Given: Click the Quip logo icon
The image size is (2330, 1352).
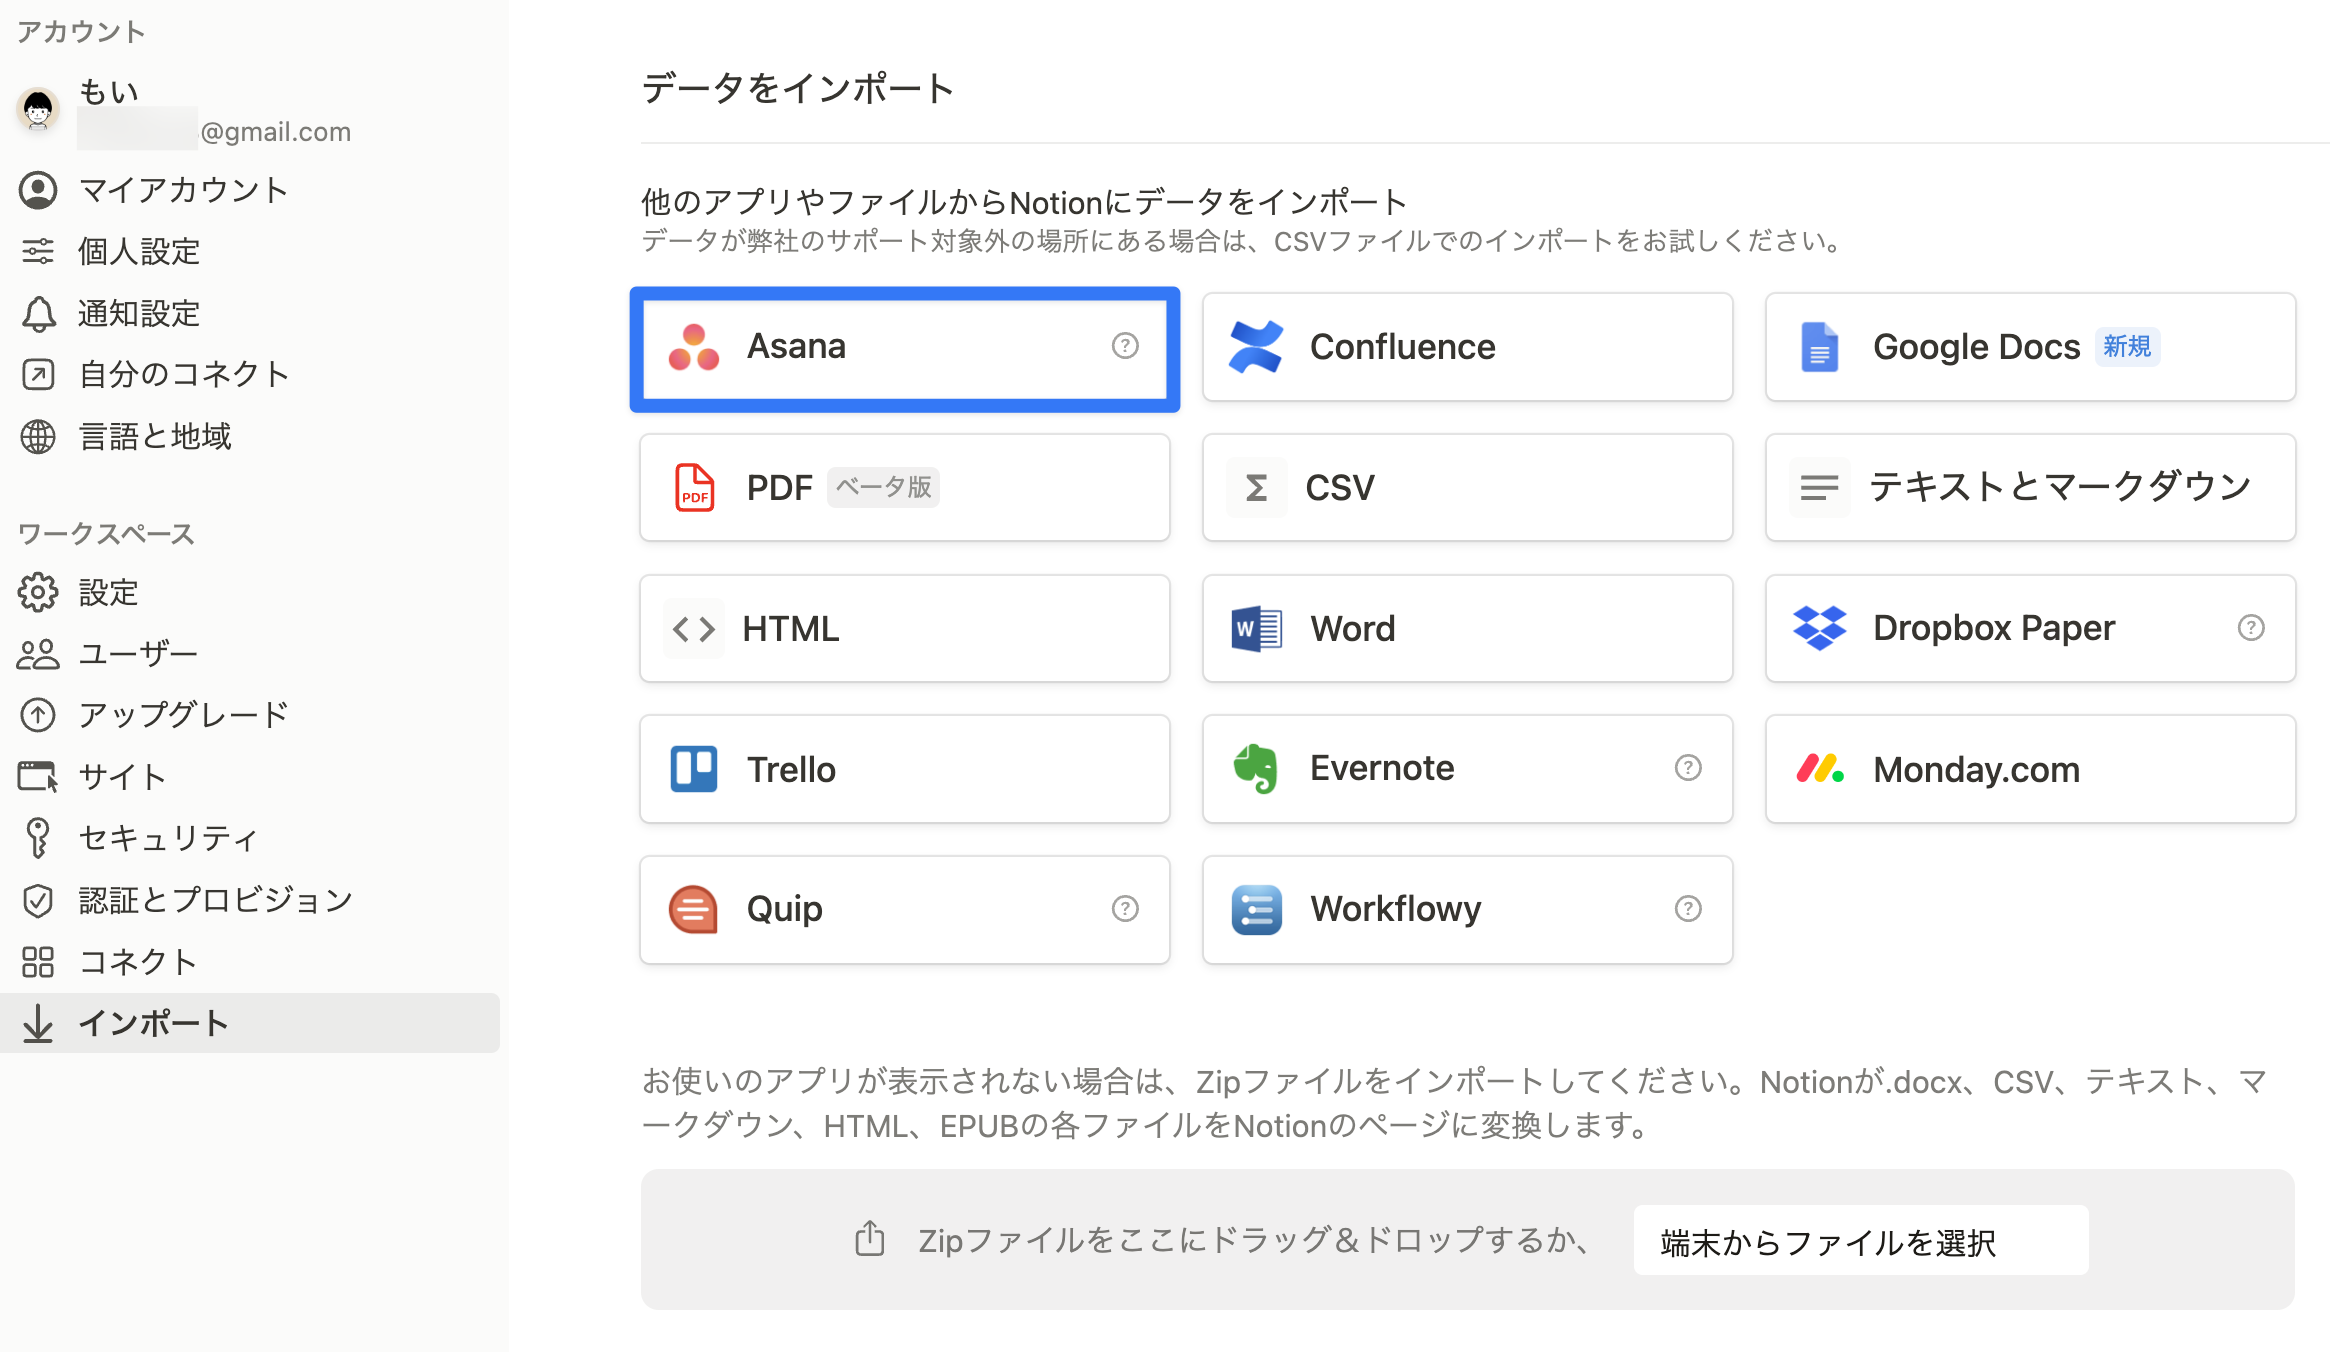Looking at the screenshot, I should (x=694, y=909).
